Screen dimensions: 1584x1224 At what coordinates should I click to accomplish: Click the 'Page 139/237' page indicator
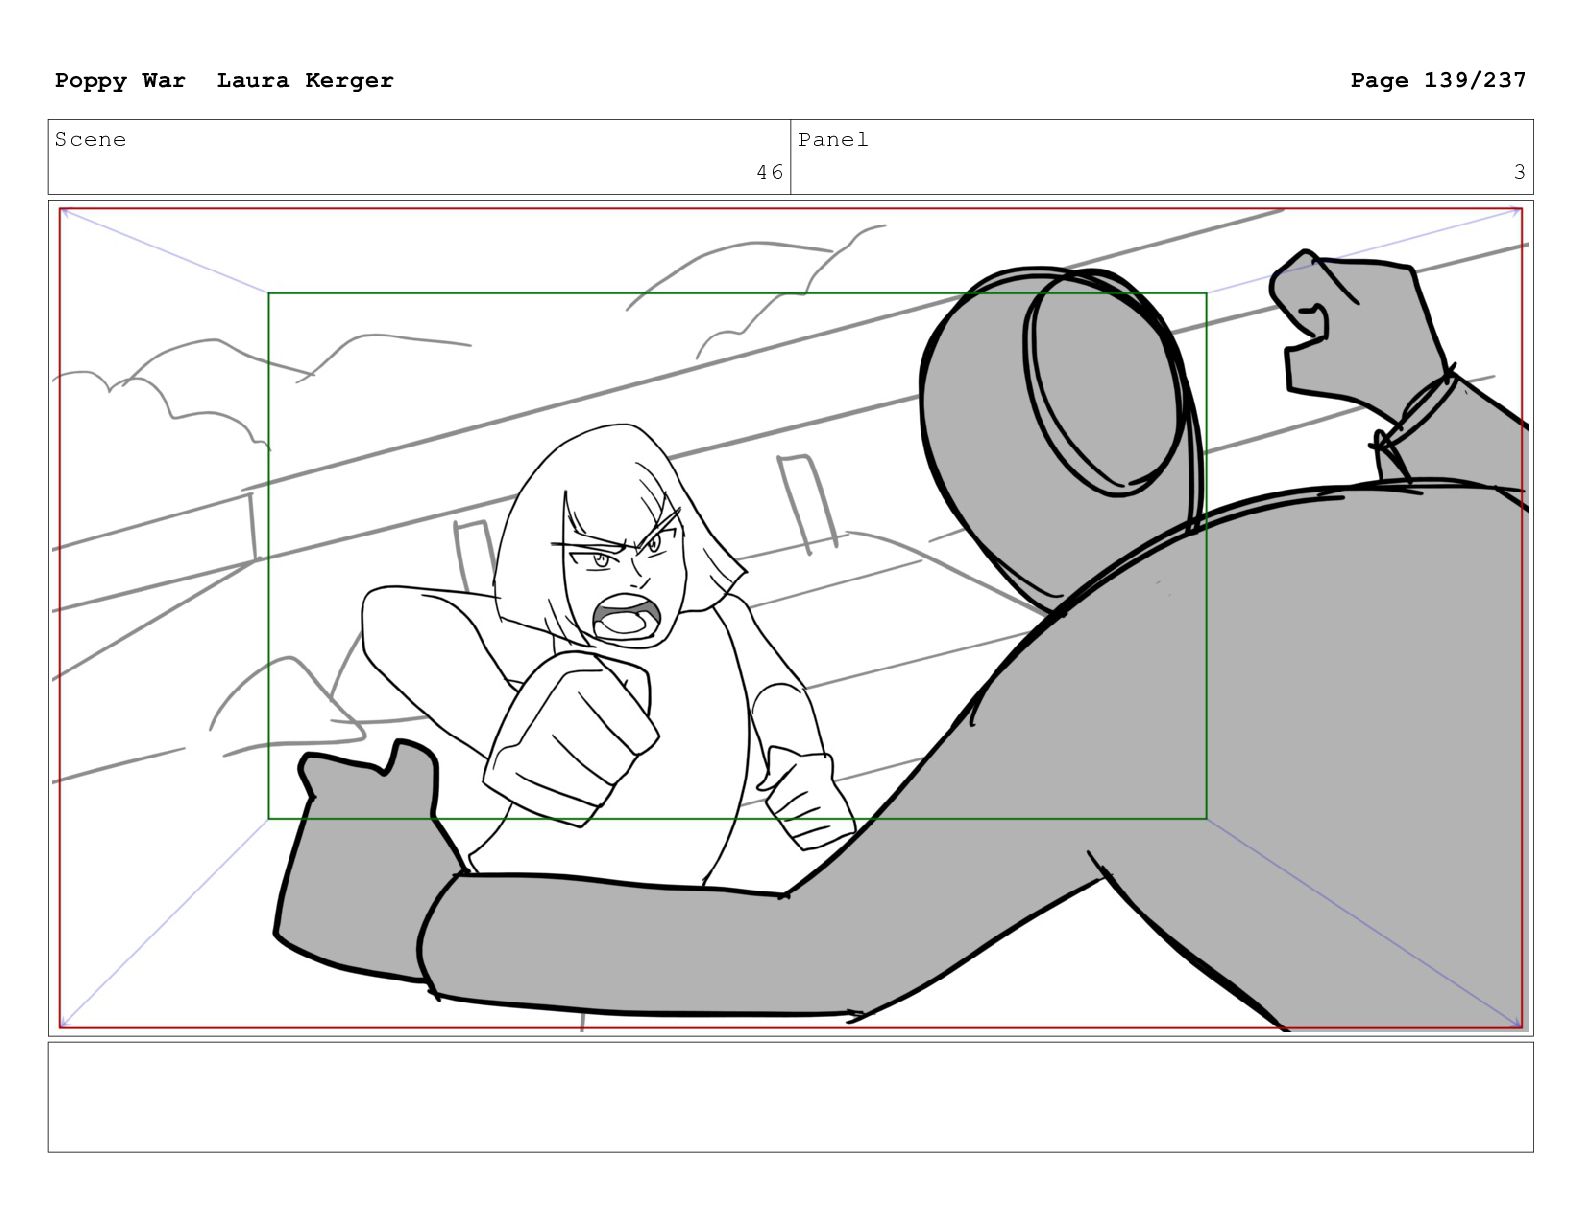(x=1438, y=80)
